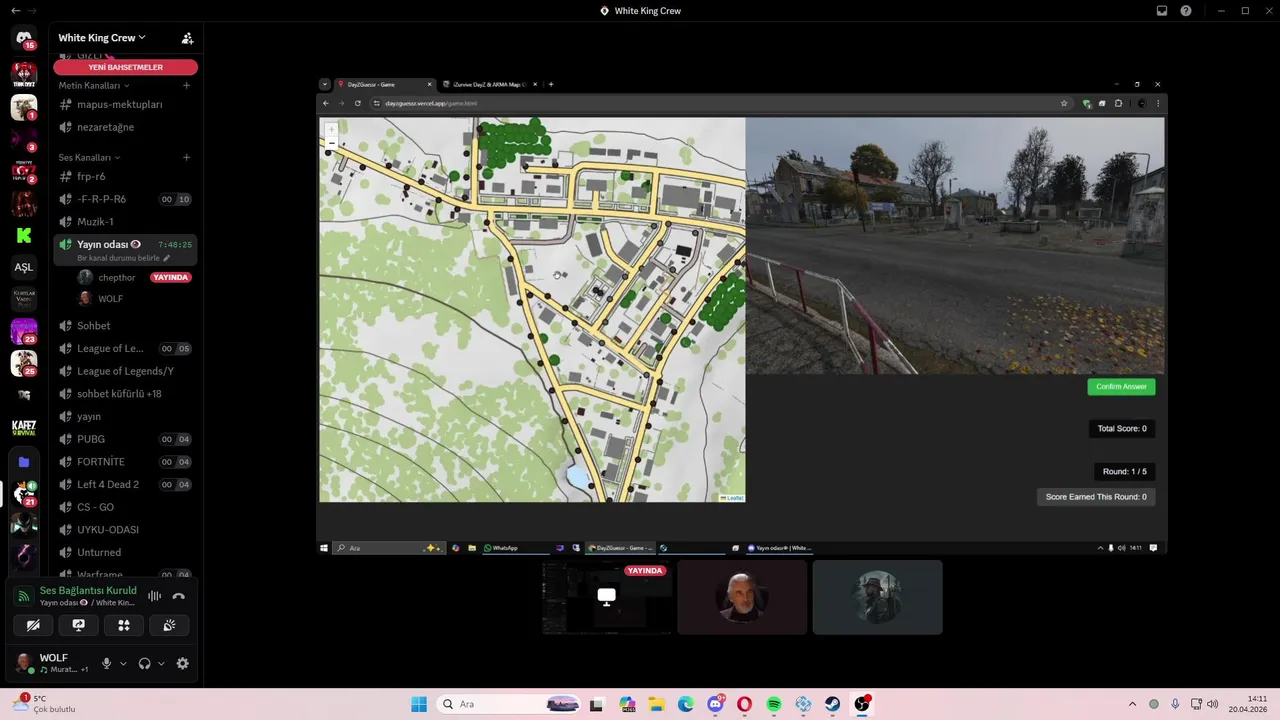The image size is (1280, 720).
Task: Open the soundboard icon
Action: click(x=169, y=625)
